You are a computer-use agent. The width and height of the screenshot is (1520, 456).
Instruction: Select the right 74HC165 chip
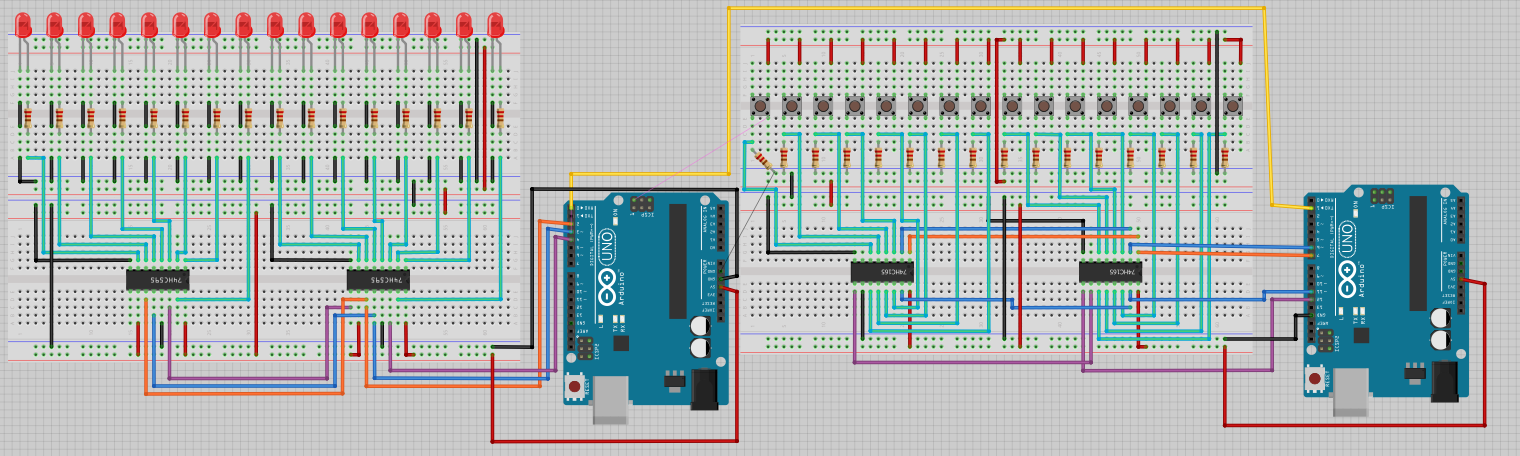click(1110, 271)
